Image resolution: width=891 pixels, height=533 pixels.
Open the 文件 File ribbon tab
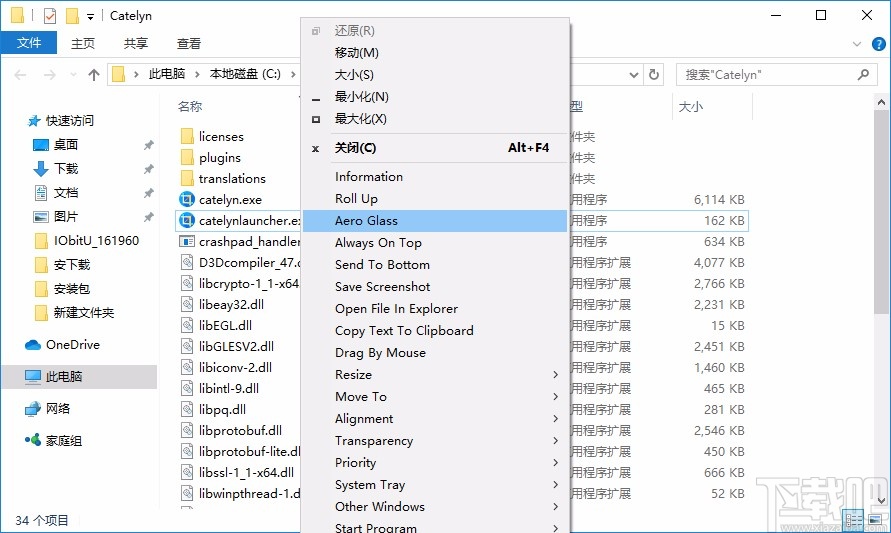click(28, 43)
